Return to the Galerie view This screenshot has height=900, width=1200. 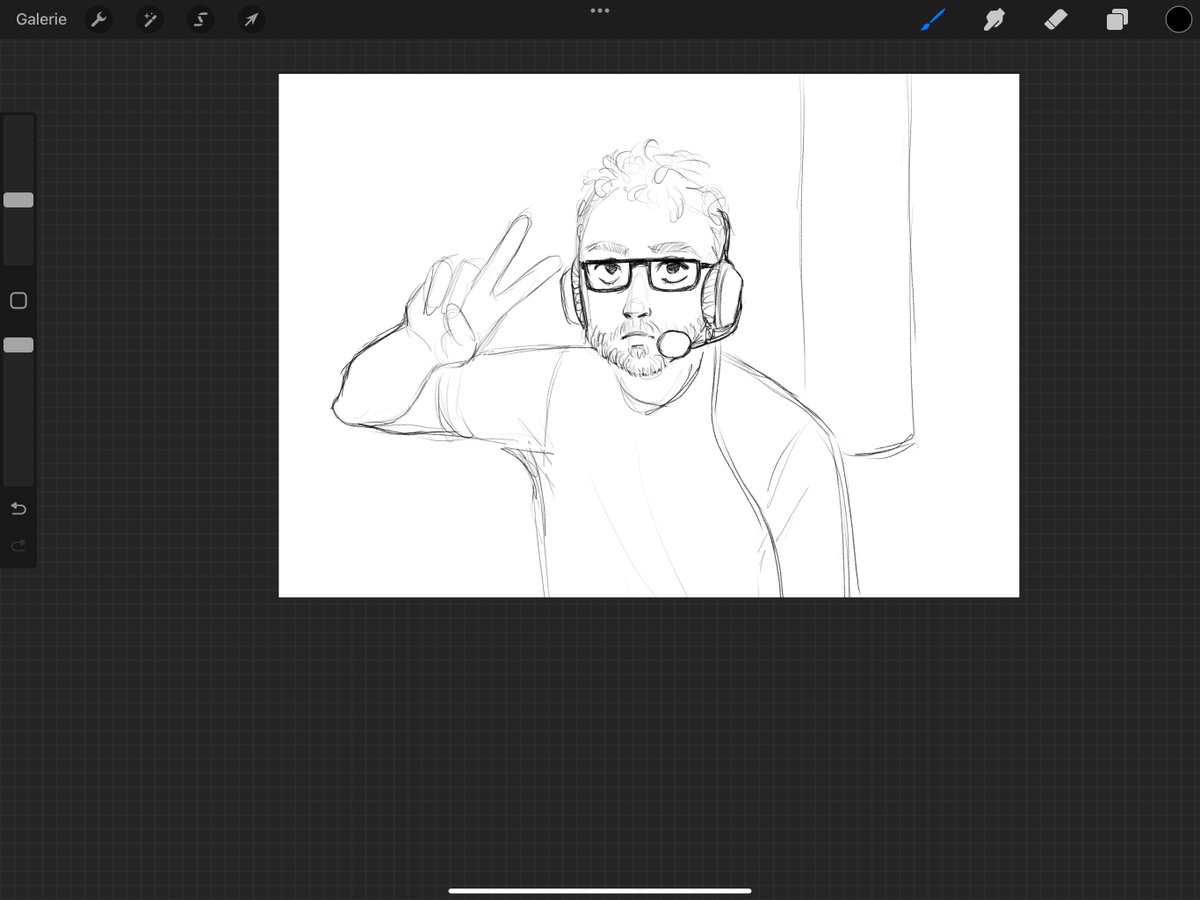point(41,19)
